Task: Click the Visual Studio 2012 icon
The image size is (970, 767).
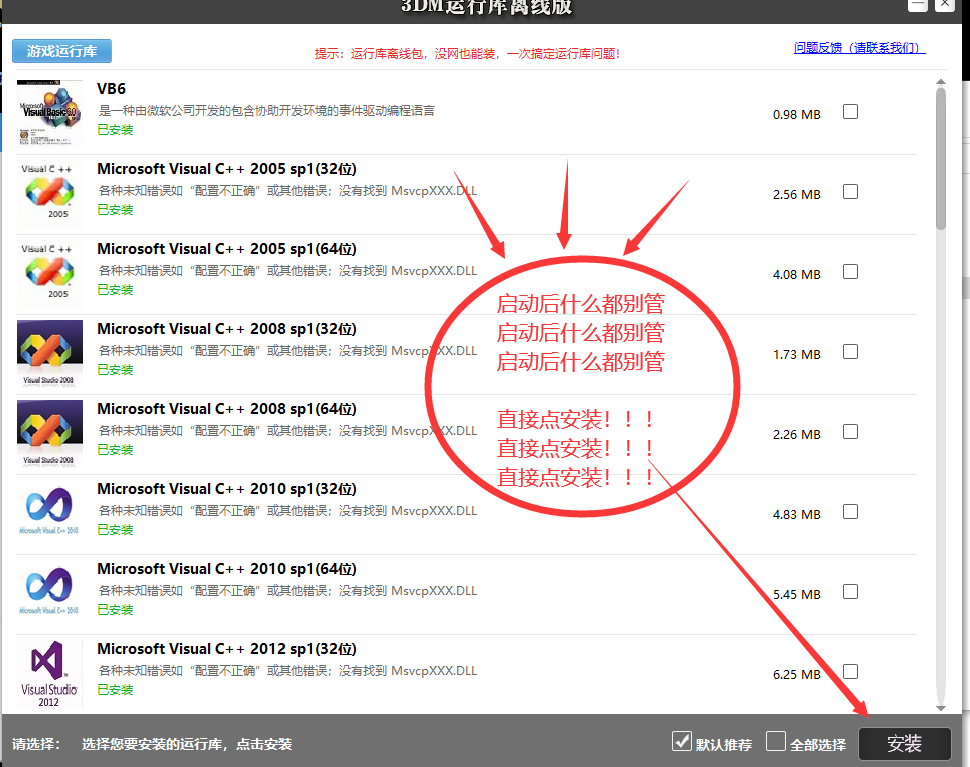Action: coord(47,670)
